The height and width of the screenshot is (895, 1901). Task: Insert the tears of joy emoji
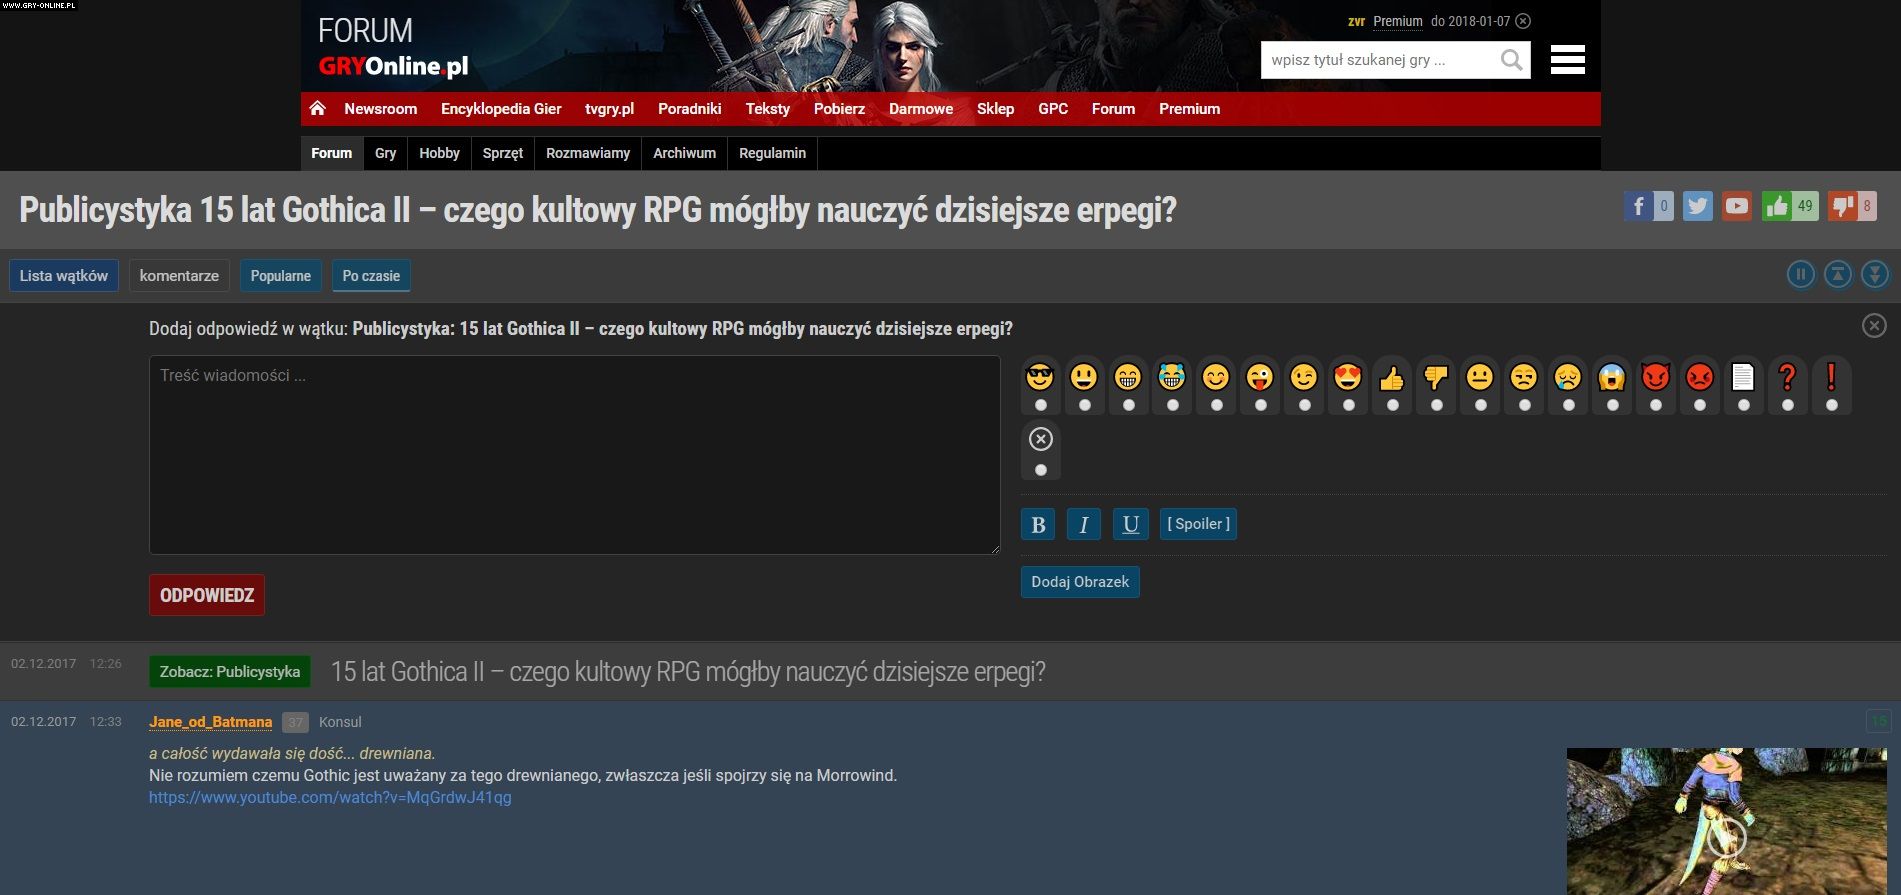[x=1172, y=377]
